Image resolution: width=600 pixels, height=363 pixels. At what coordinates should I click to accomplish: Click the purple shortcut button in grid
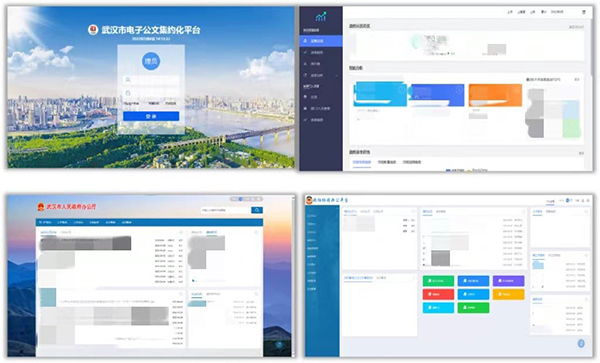[508, 281]
